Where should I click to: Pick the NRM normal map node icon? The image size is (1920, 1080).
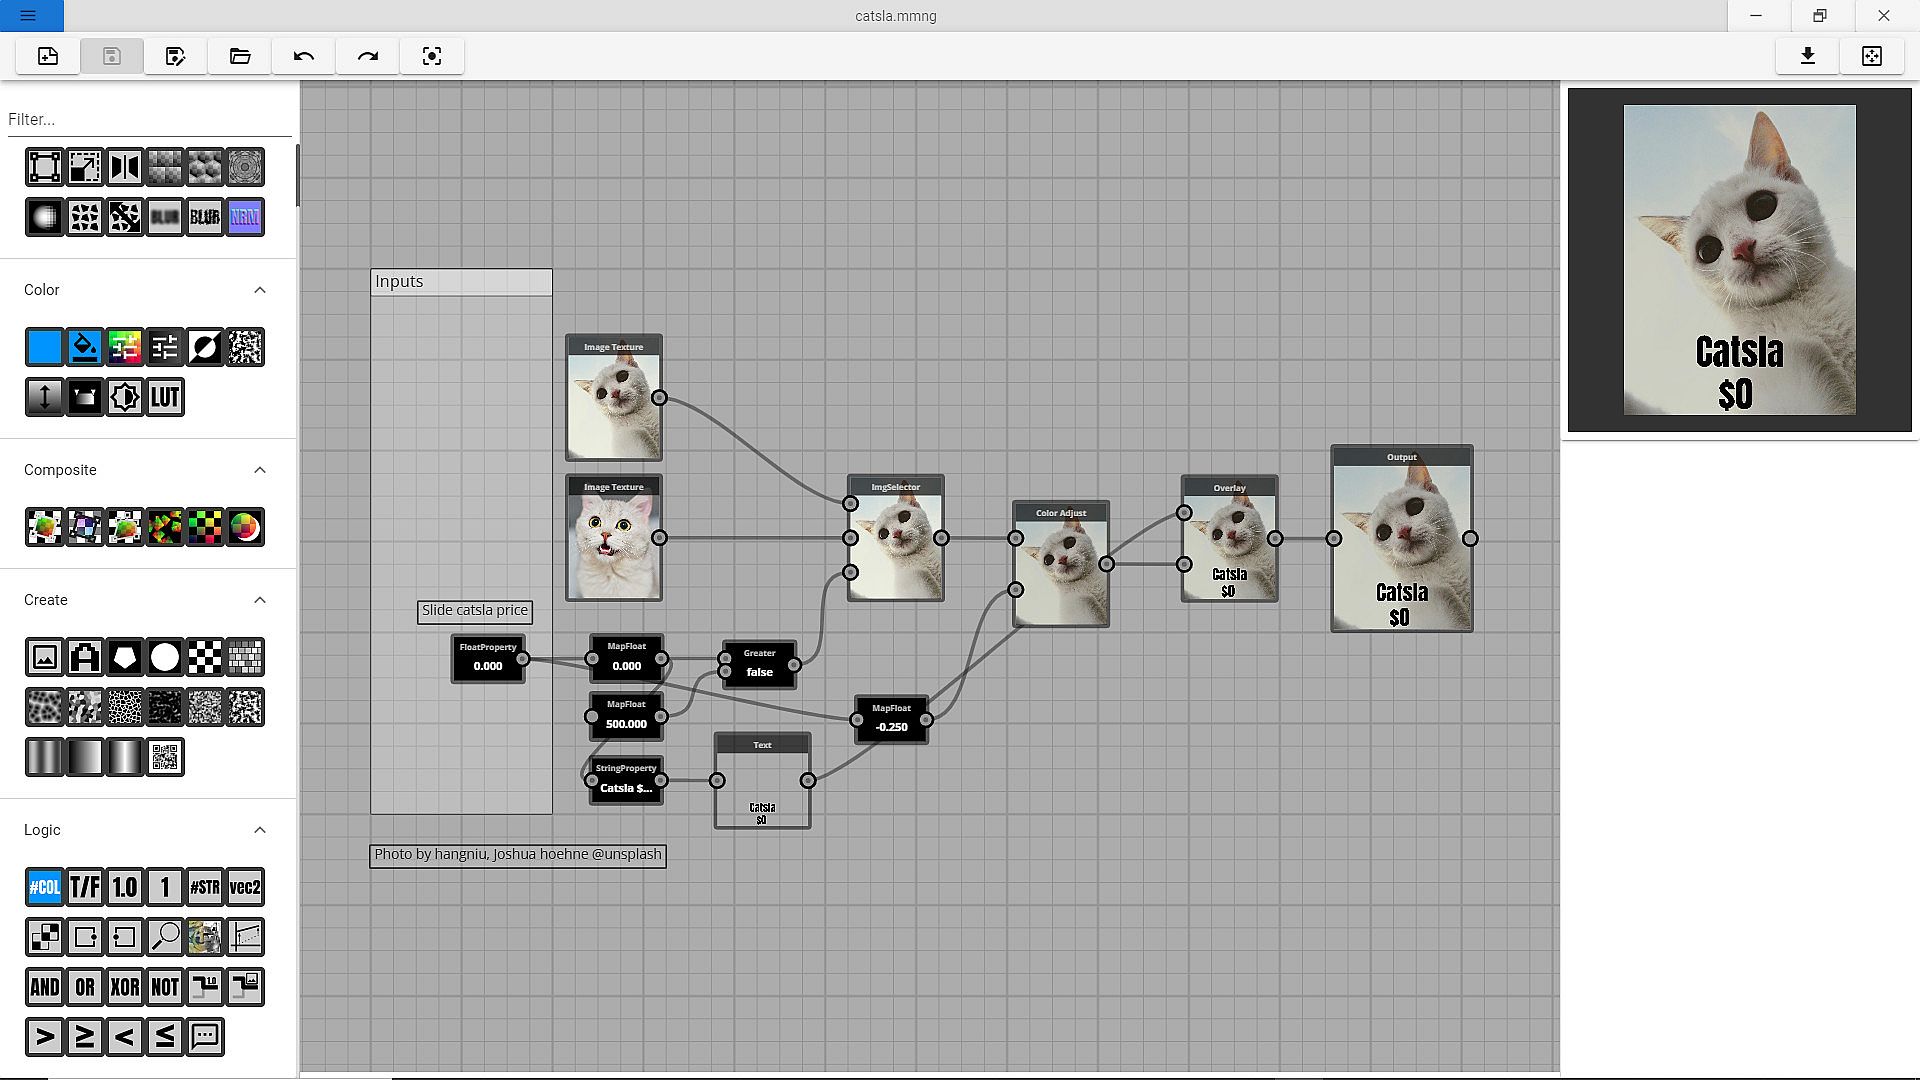click(245, 217)
